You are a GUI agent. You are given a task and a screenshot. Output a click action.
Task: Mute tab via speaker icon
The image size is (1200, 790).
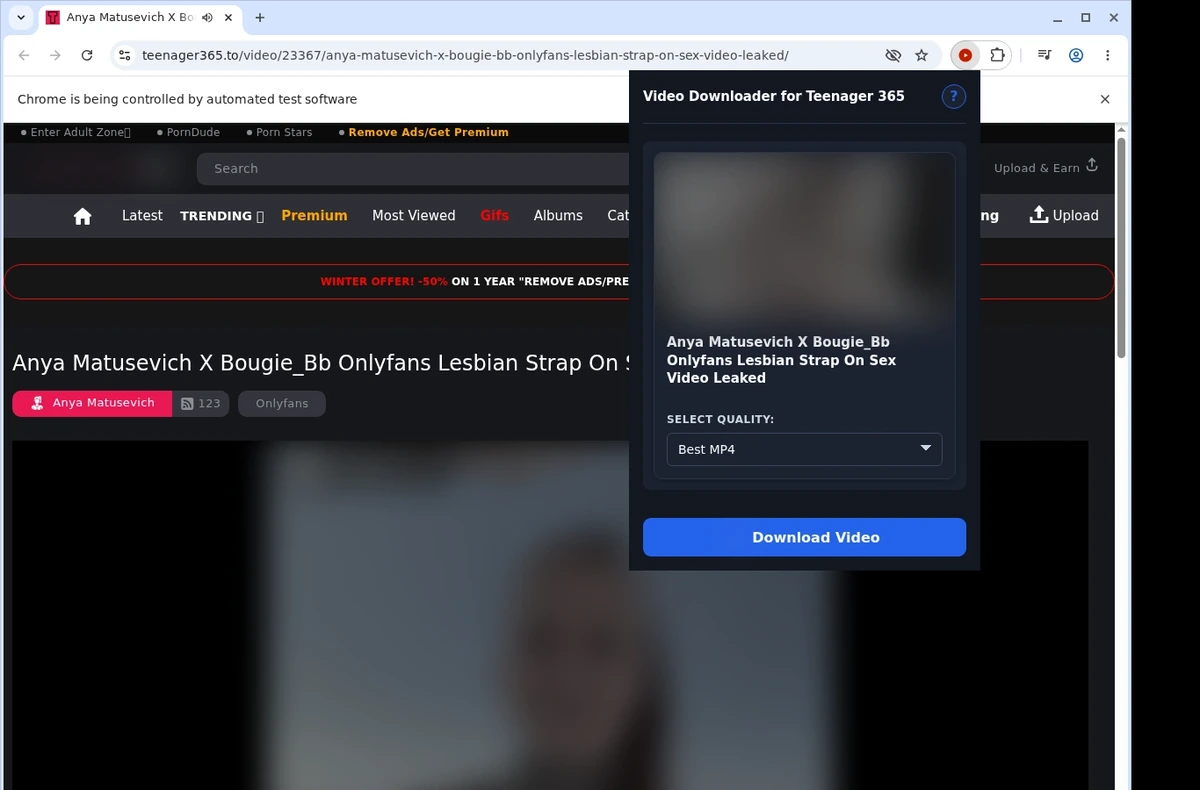coord(207,18)
